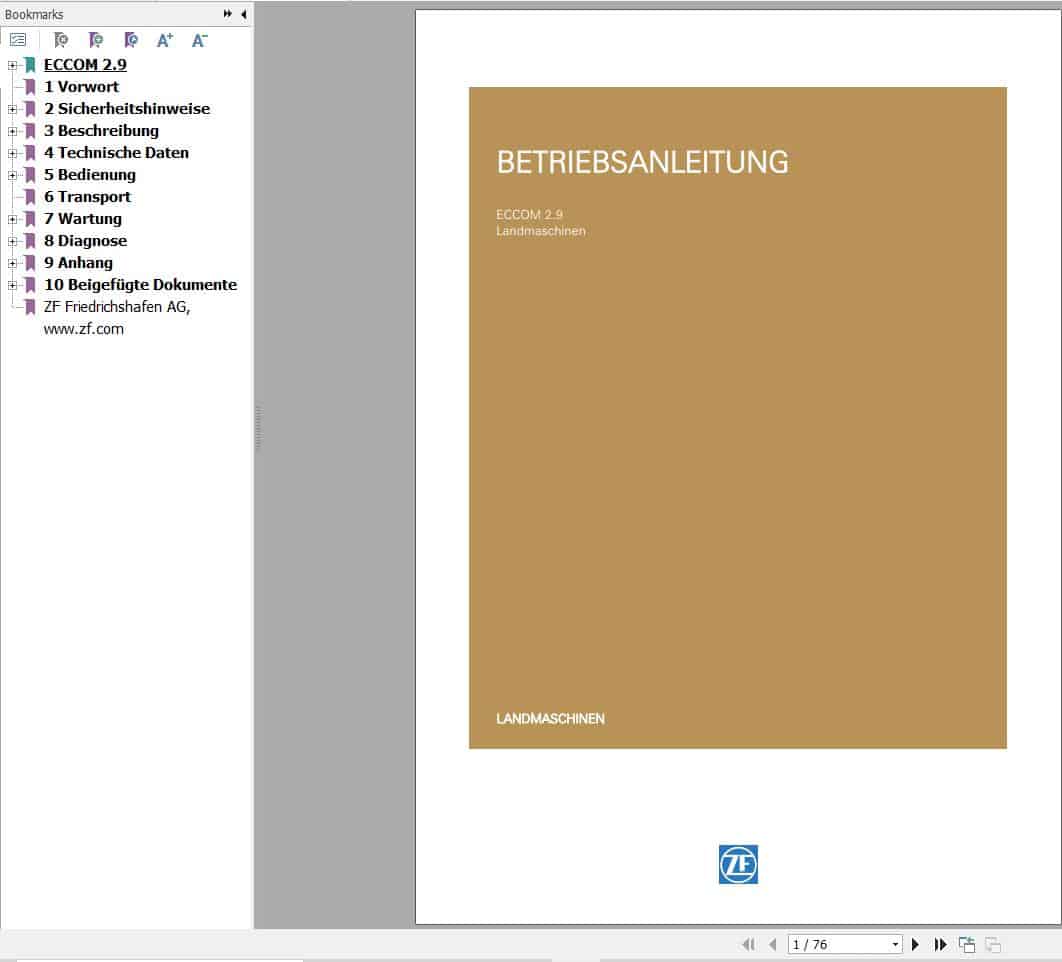The width and height of the screenshot is (1062, 962).
Task: Expand the Bookmarks panel with double arrow
Action: point(228,14)
